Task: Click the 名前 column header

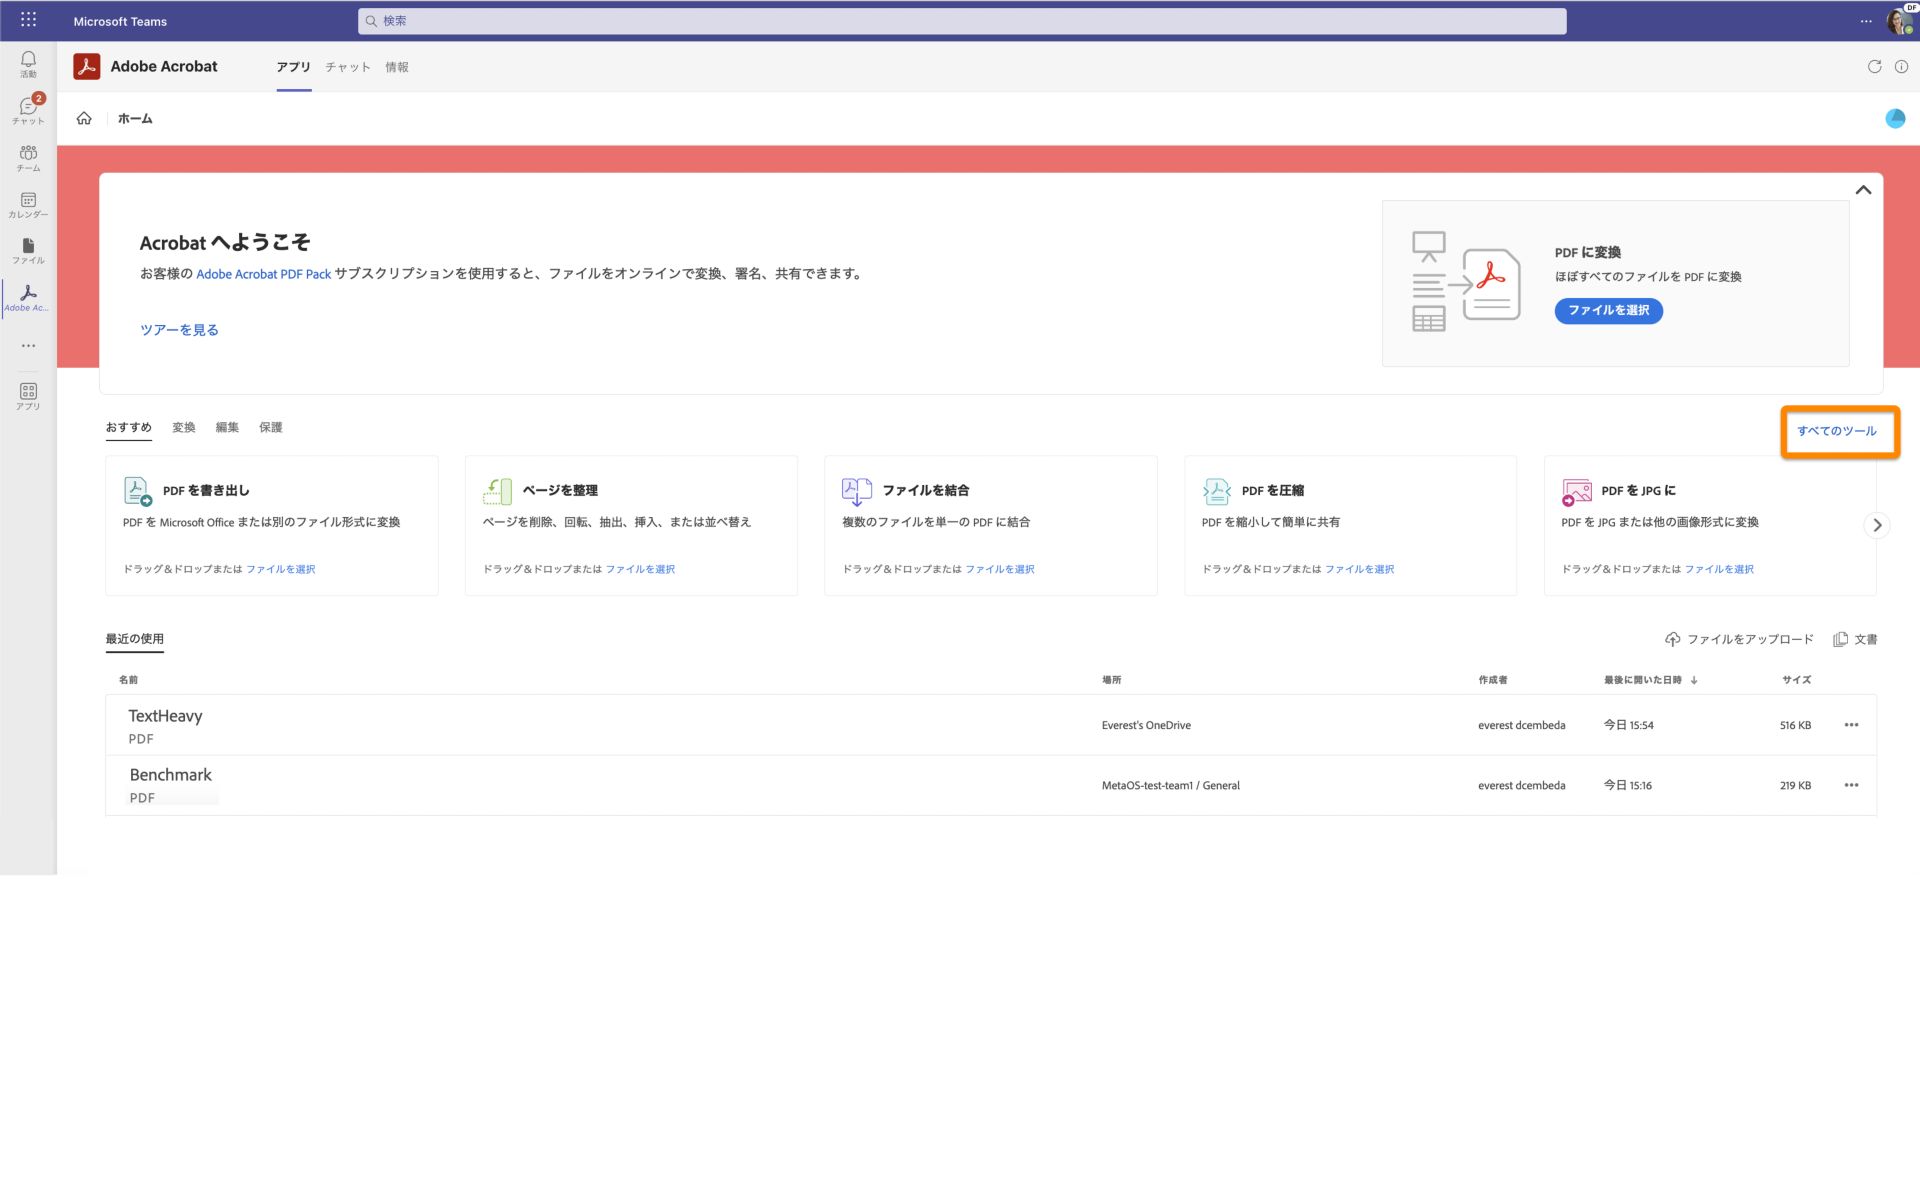Action: tap(128, 680)
